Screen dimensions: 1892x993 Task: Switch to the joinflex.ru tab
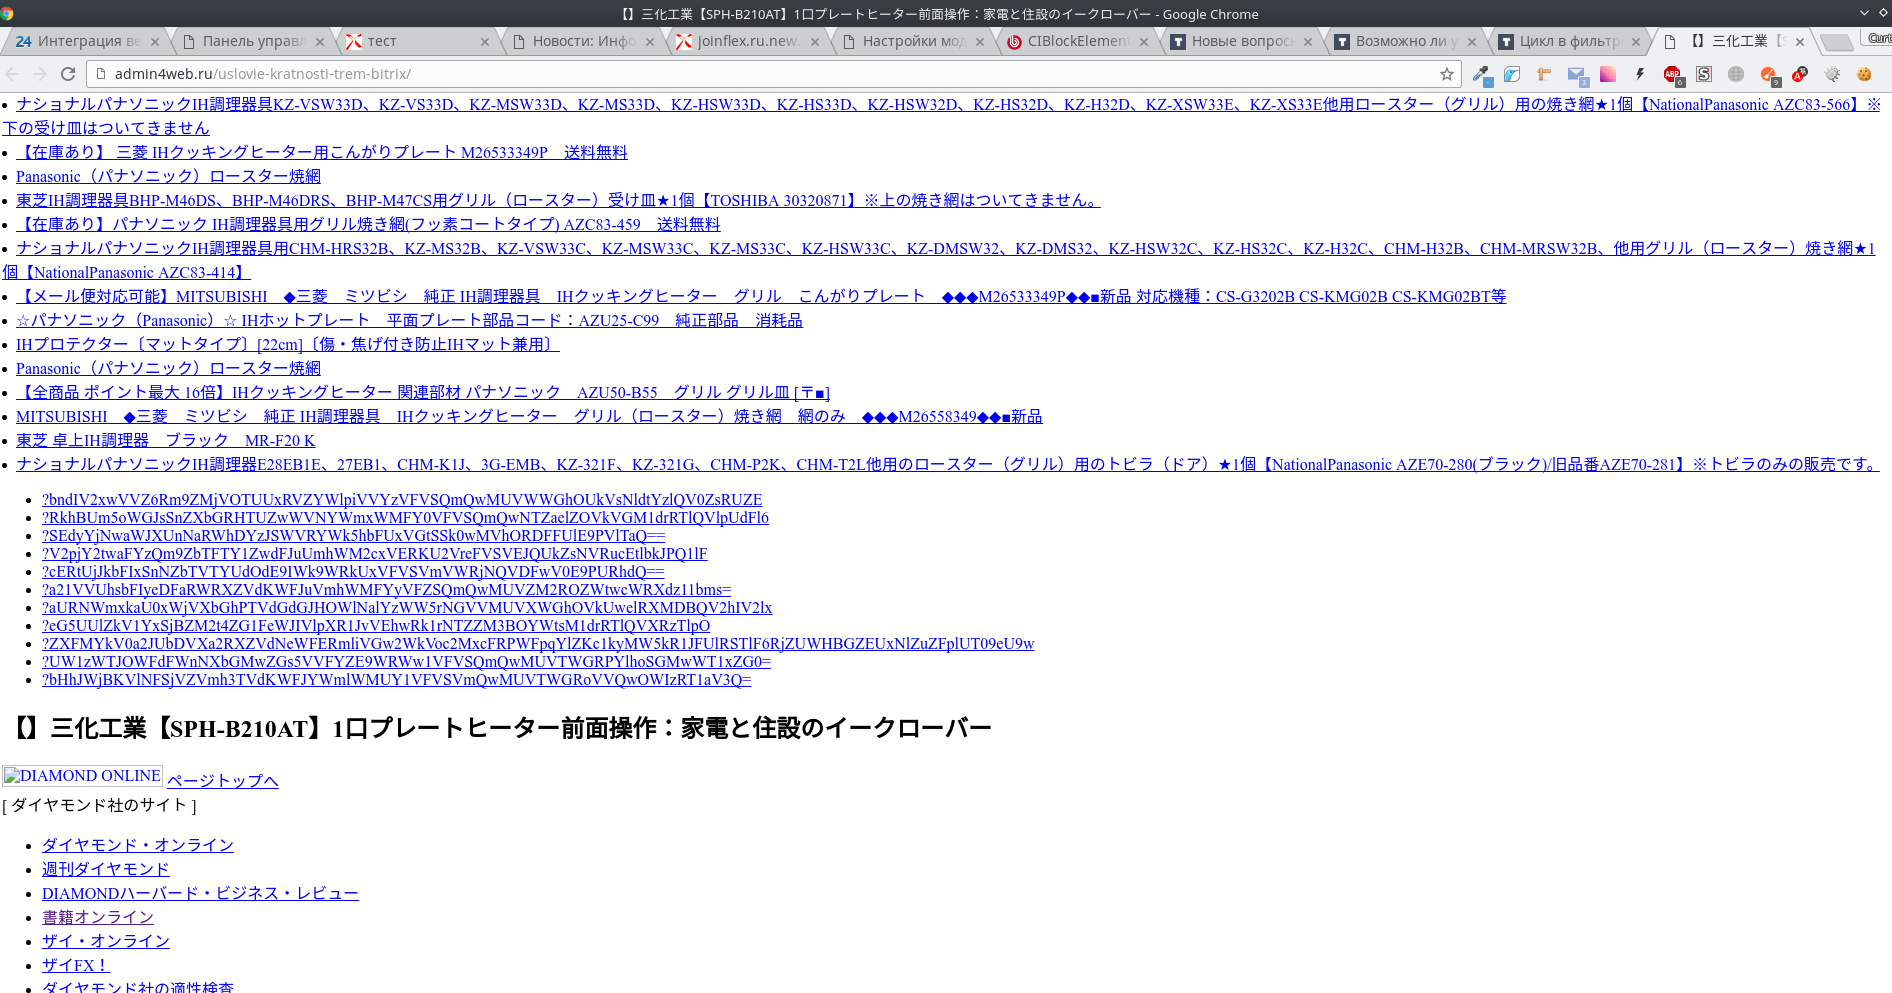pyautogui.click(x=747, y=41)
